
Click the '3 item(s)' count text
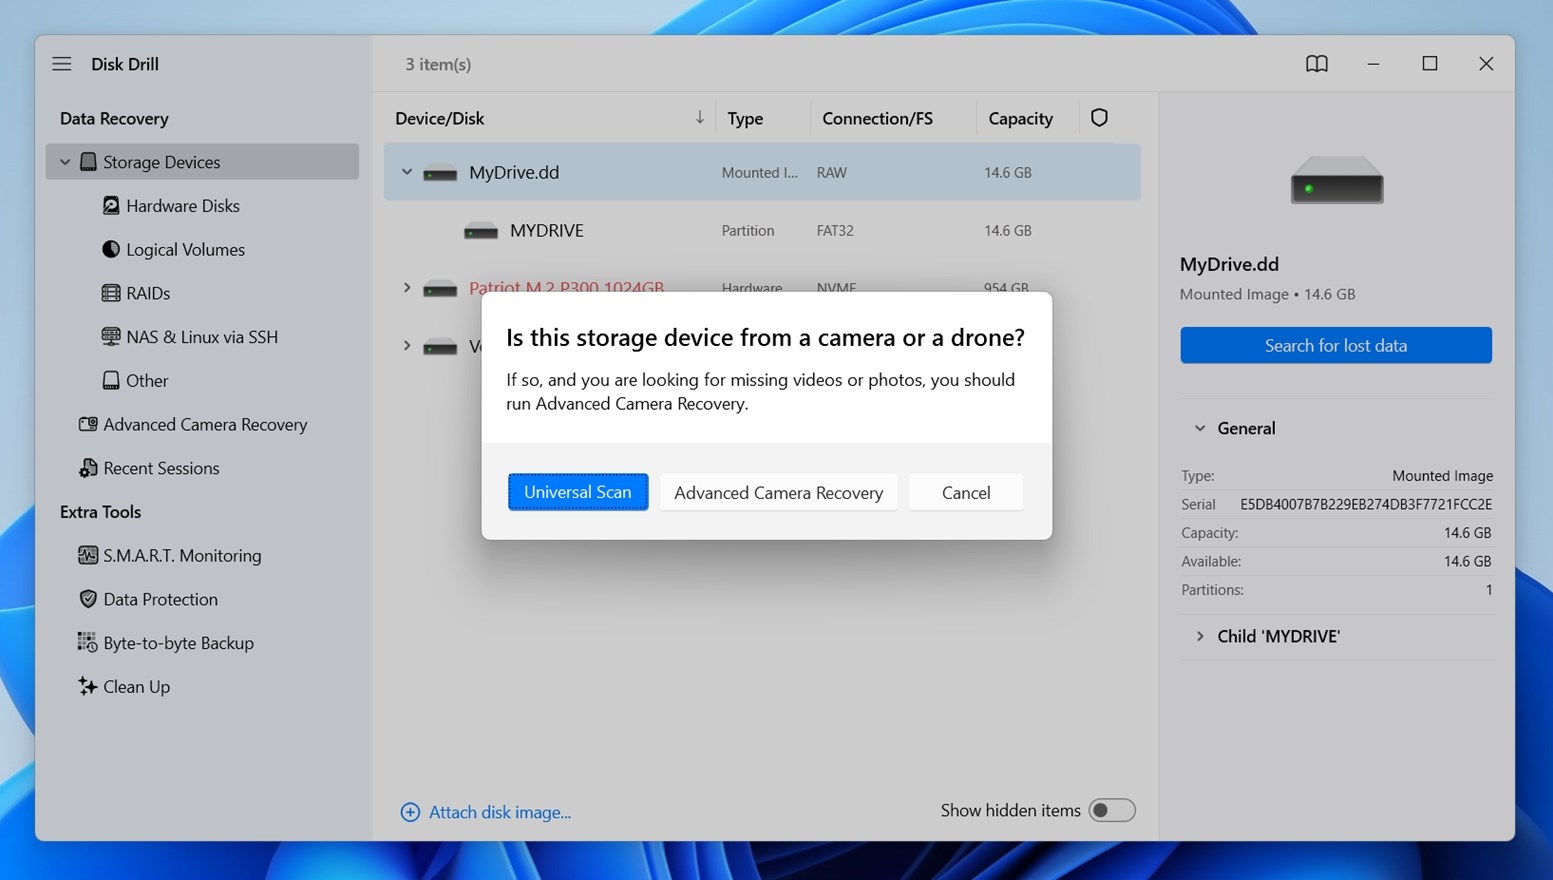438,64
